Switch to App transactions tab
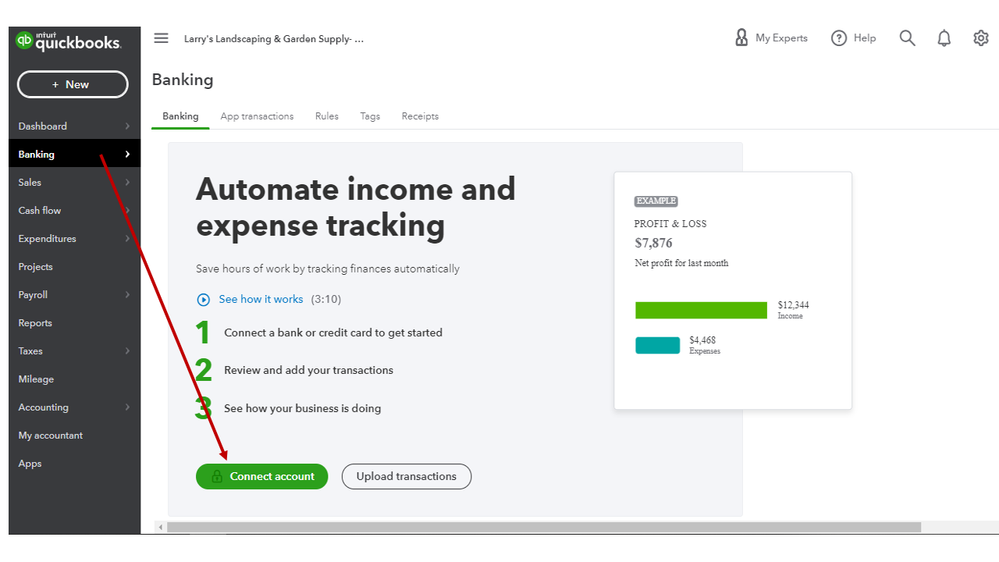 257,116
